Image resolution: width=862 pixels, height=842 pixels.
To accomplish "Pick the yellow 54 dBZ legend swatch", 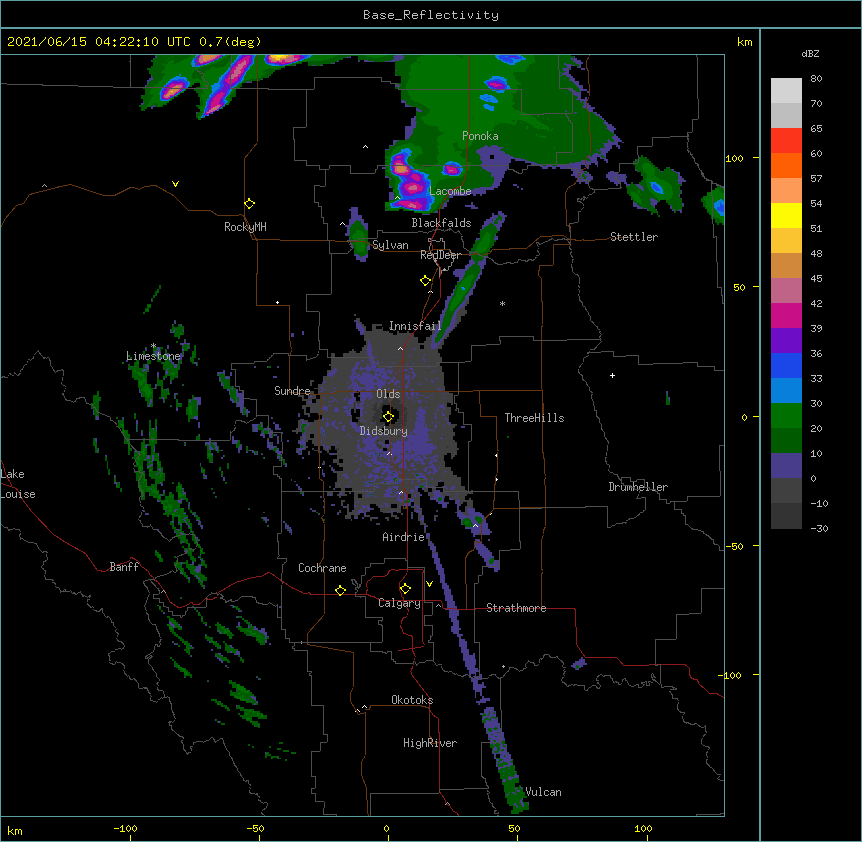I will [786, 215].
